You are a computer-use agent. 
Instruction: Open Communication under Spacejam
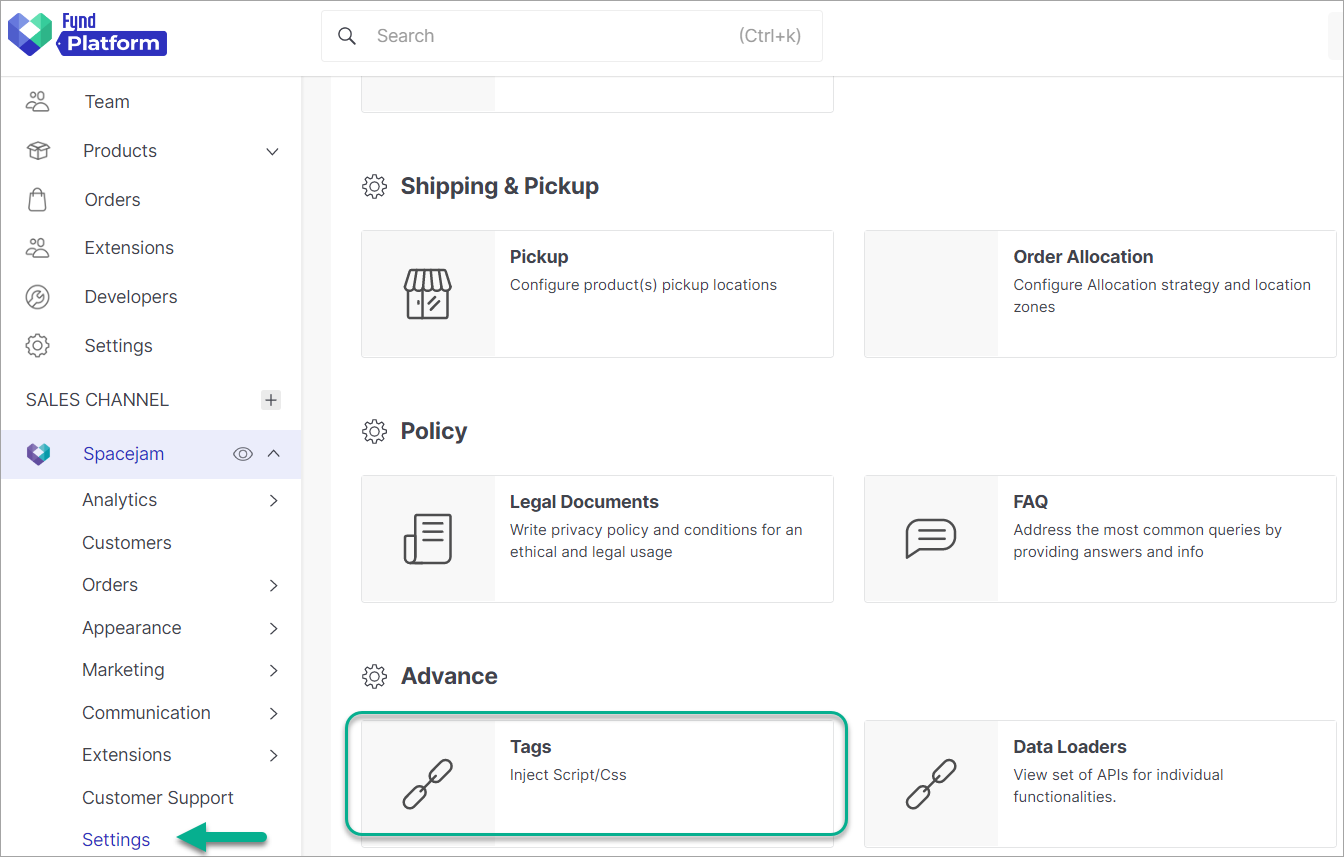[146, 713]
